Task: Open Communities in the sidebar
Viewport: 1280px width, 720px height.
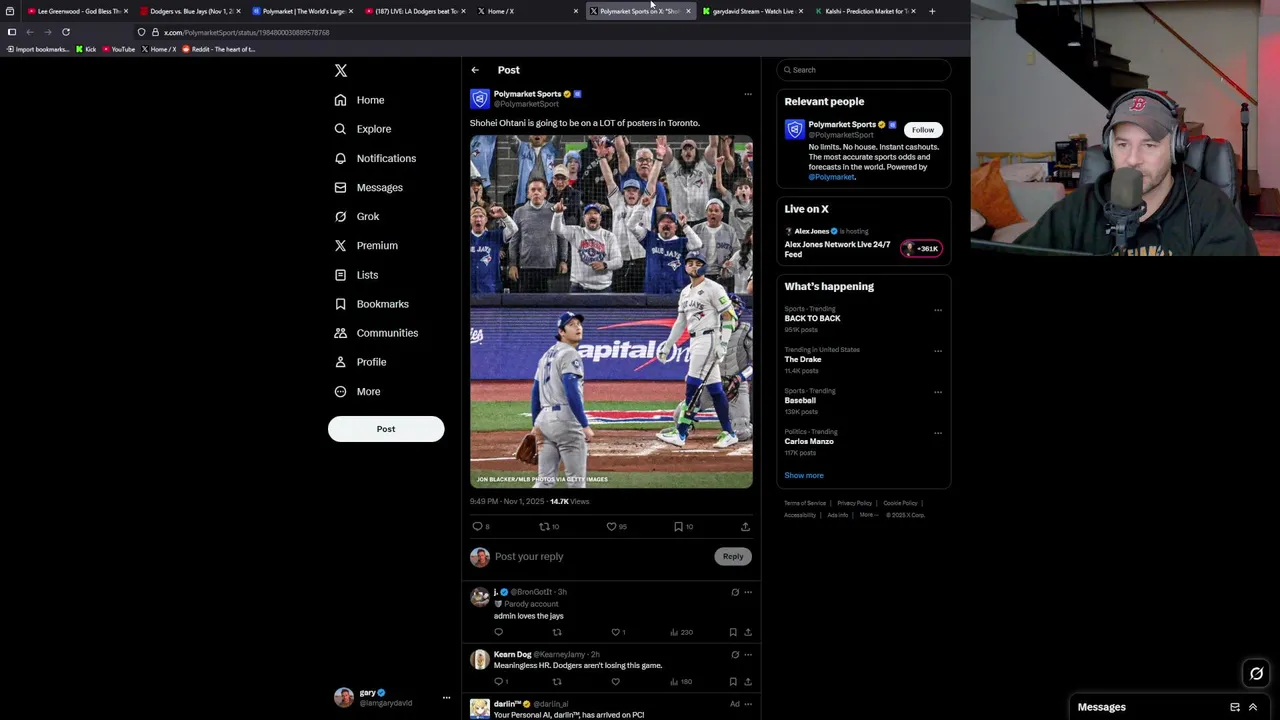Action: point(376,333)
